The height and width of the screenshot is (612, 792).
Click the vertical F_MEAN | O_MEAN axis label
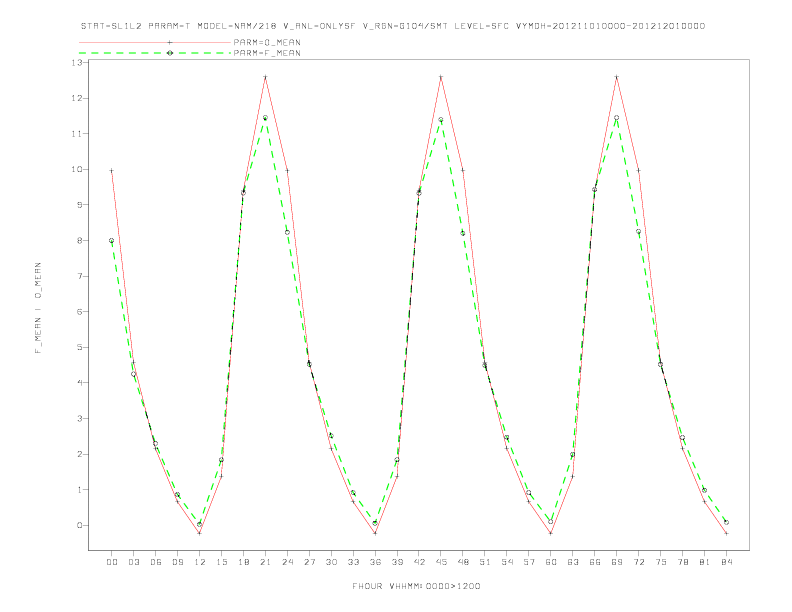point(38,308)
